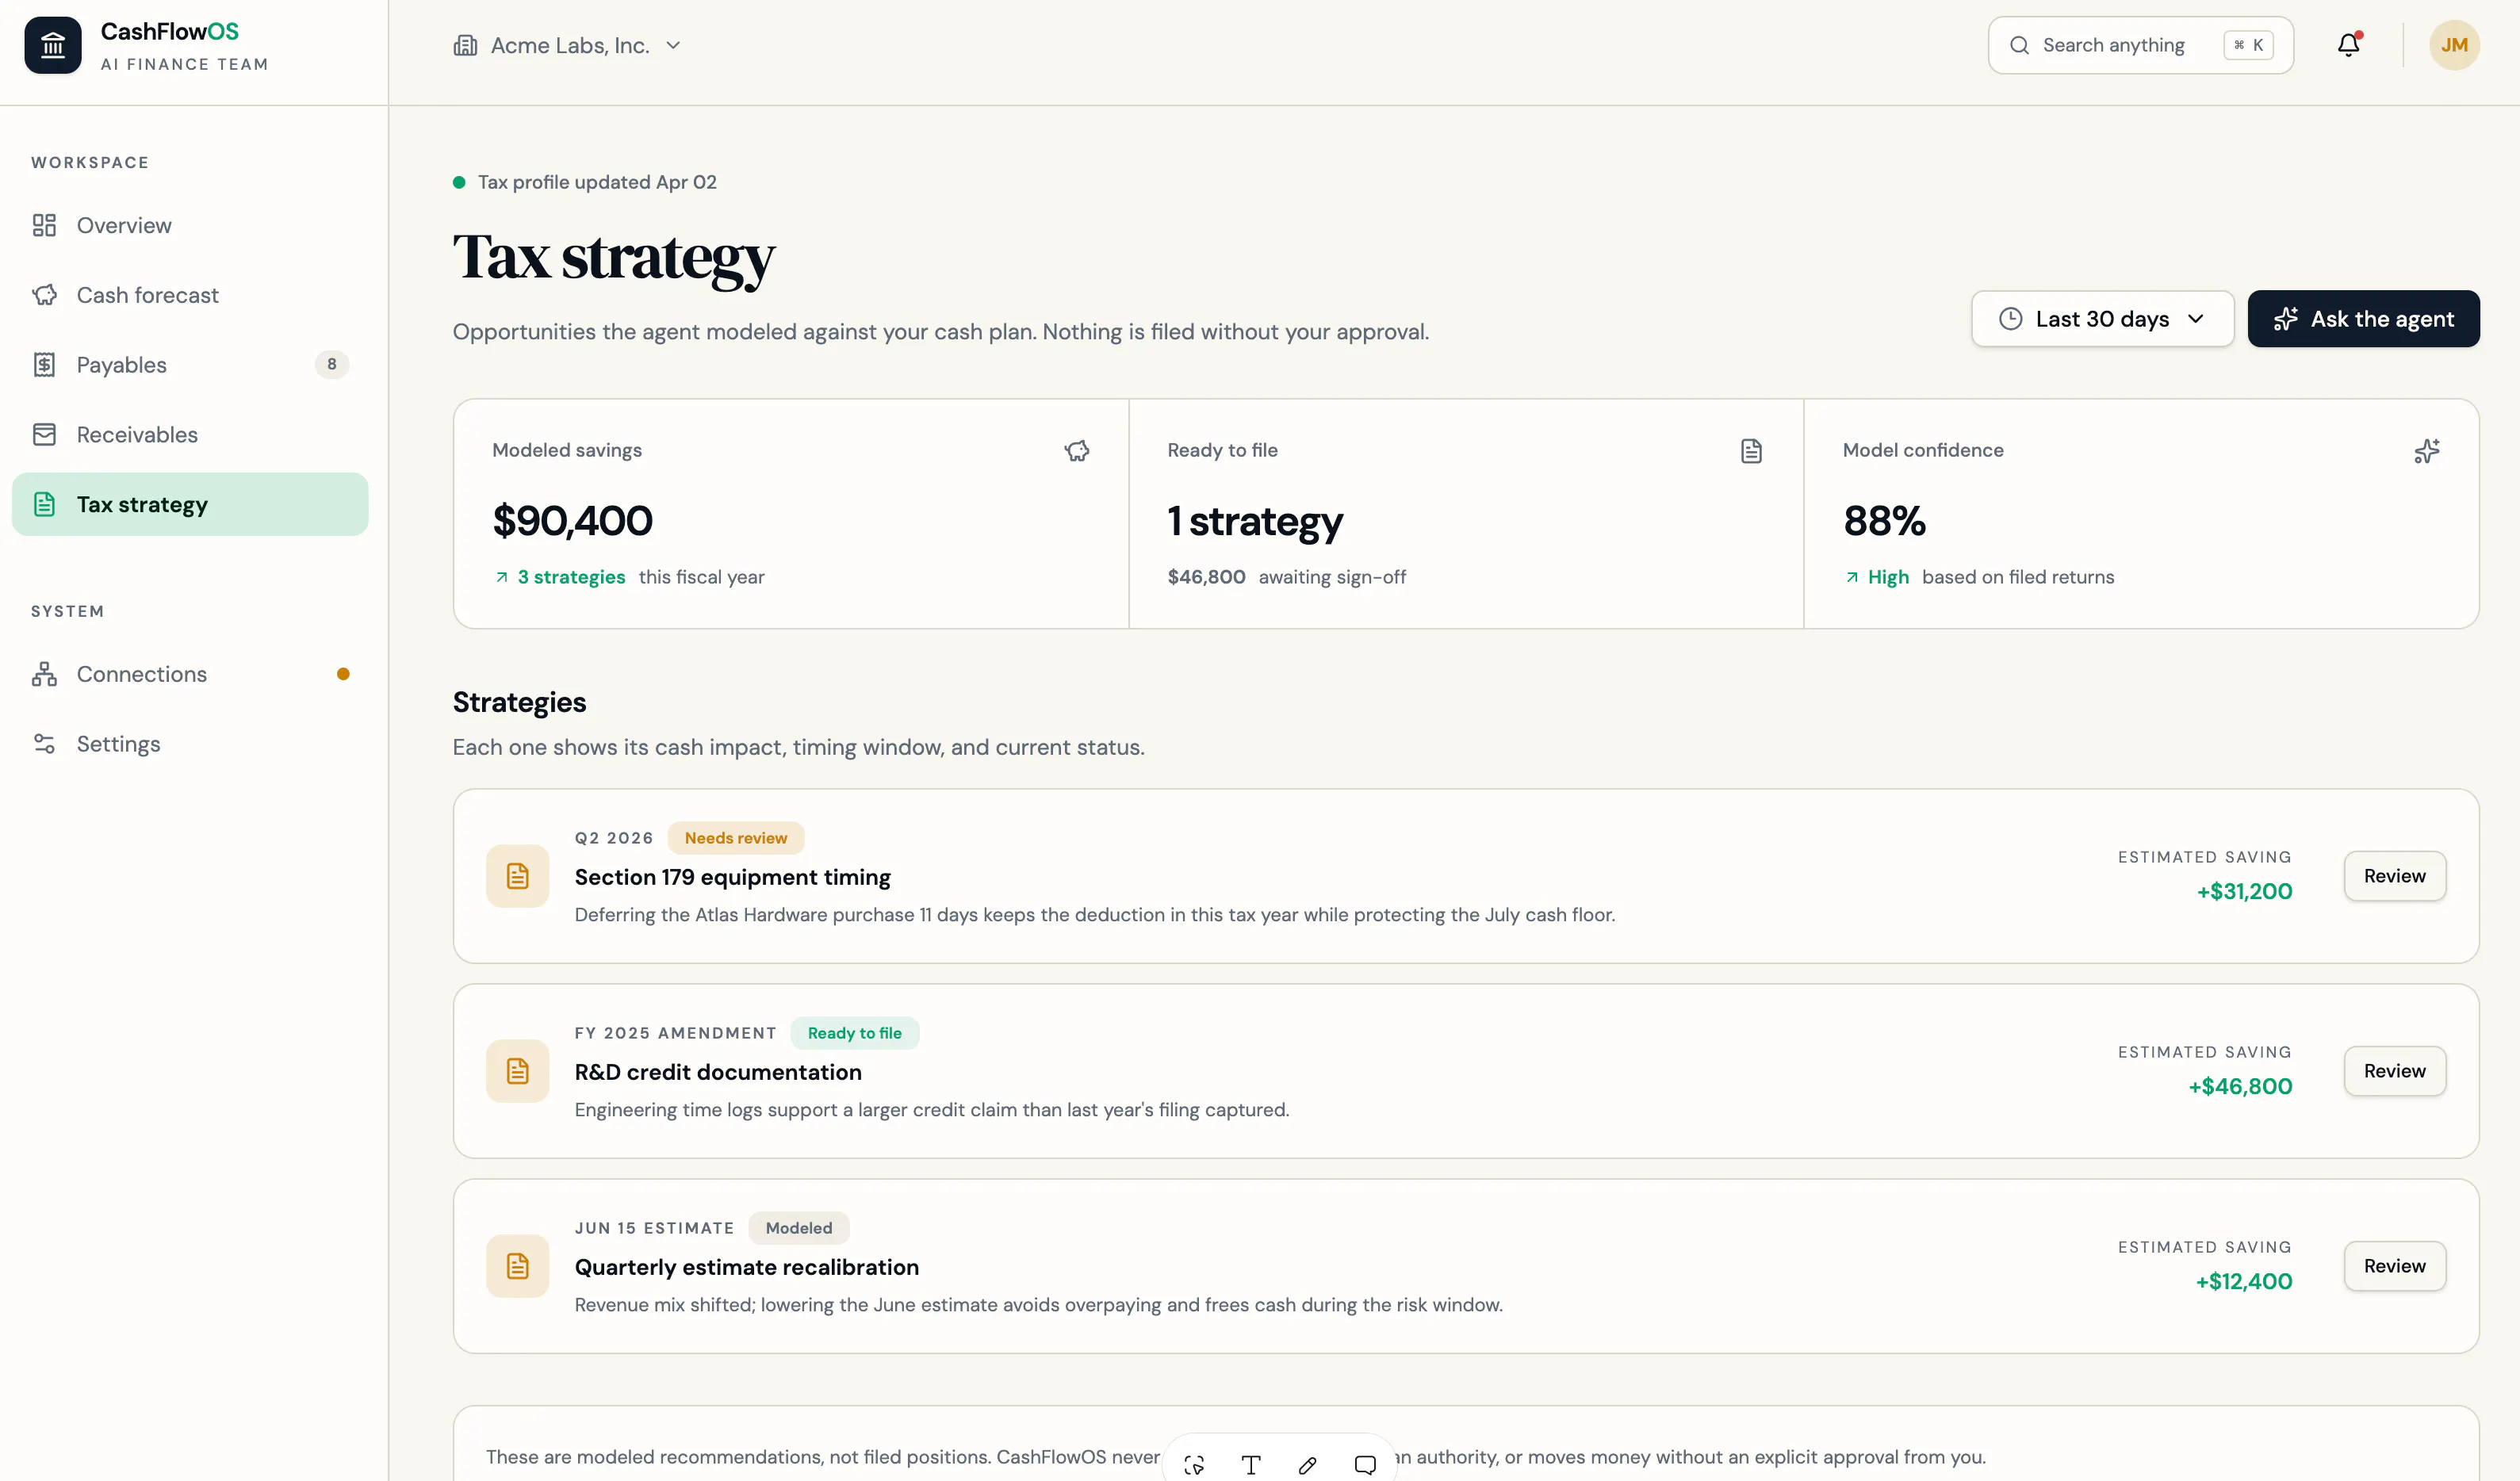Open Receivables from the workspace menu

[x=190, y=435]
